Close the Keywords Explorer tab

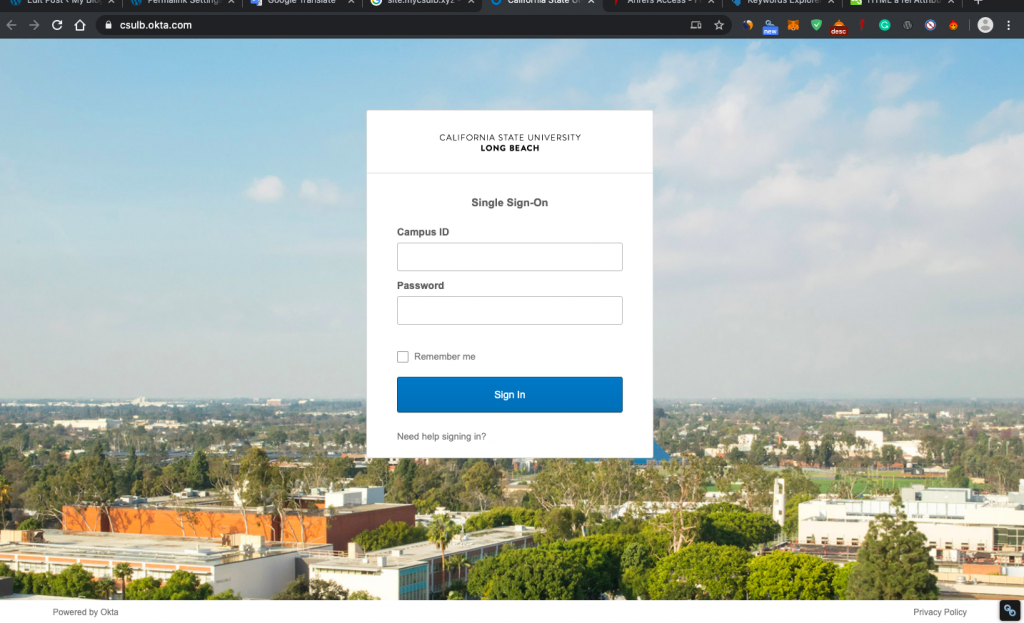[x=831, y=2]
